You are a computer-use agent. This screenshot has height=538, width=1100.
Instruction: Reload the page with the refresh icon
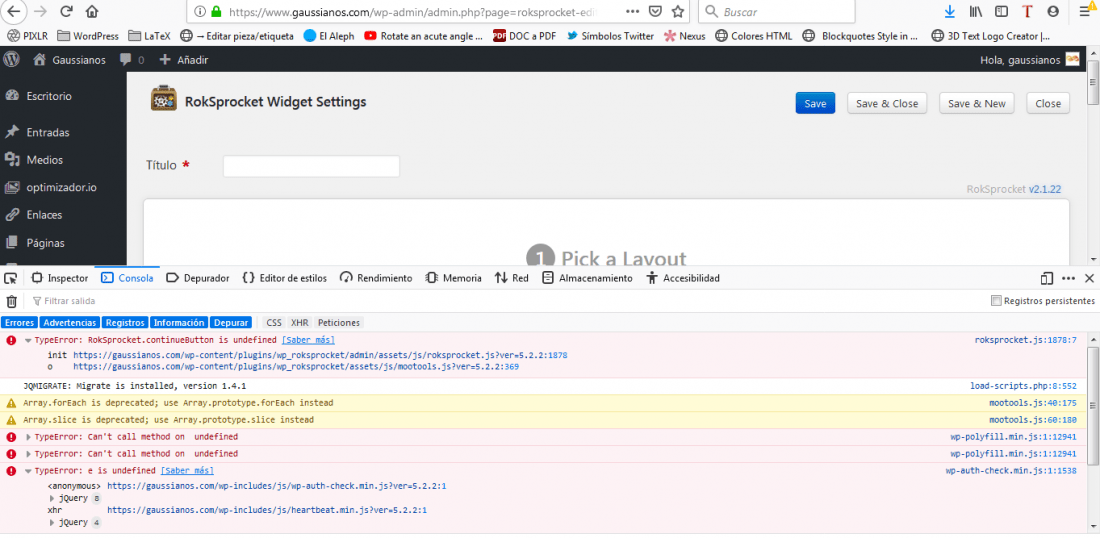tap(67, 11)
